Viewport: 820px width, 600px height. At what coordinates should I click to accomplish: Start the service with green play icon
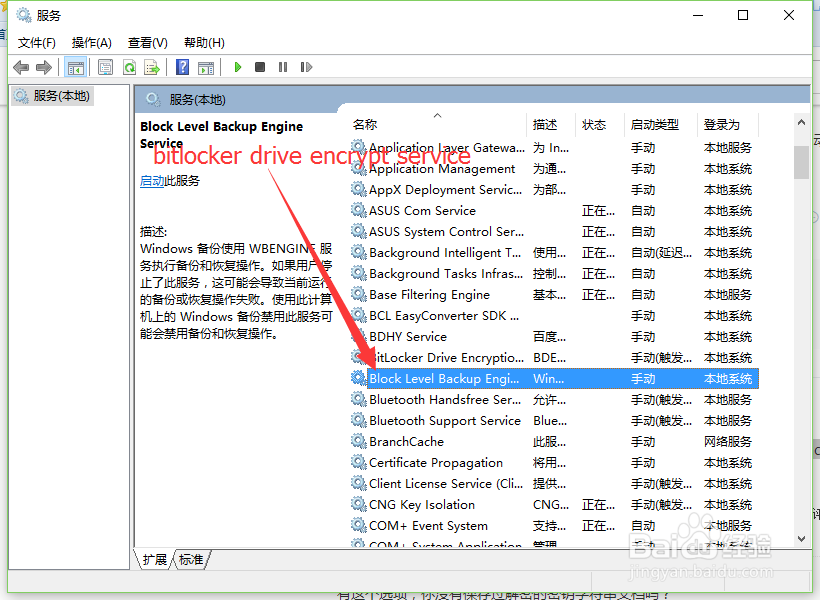click(x=237, y=67)
